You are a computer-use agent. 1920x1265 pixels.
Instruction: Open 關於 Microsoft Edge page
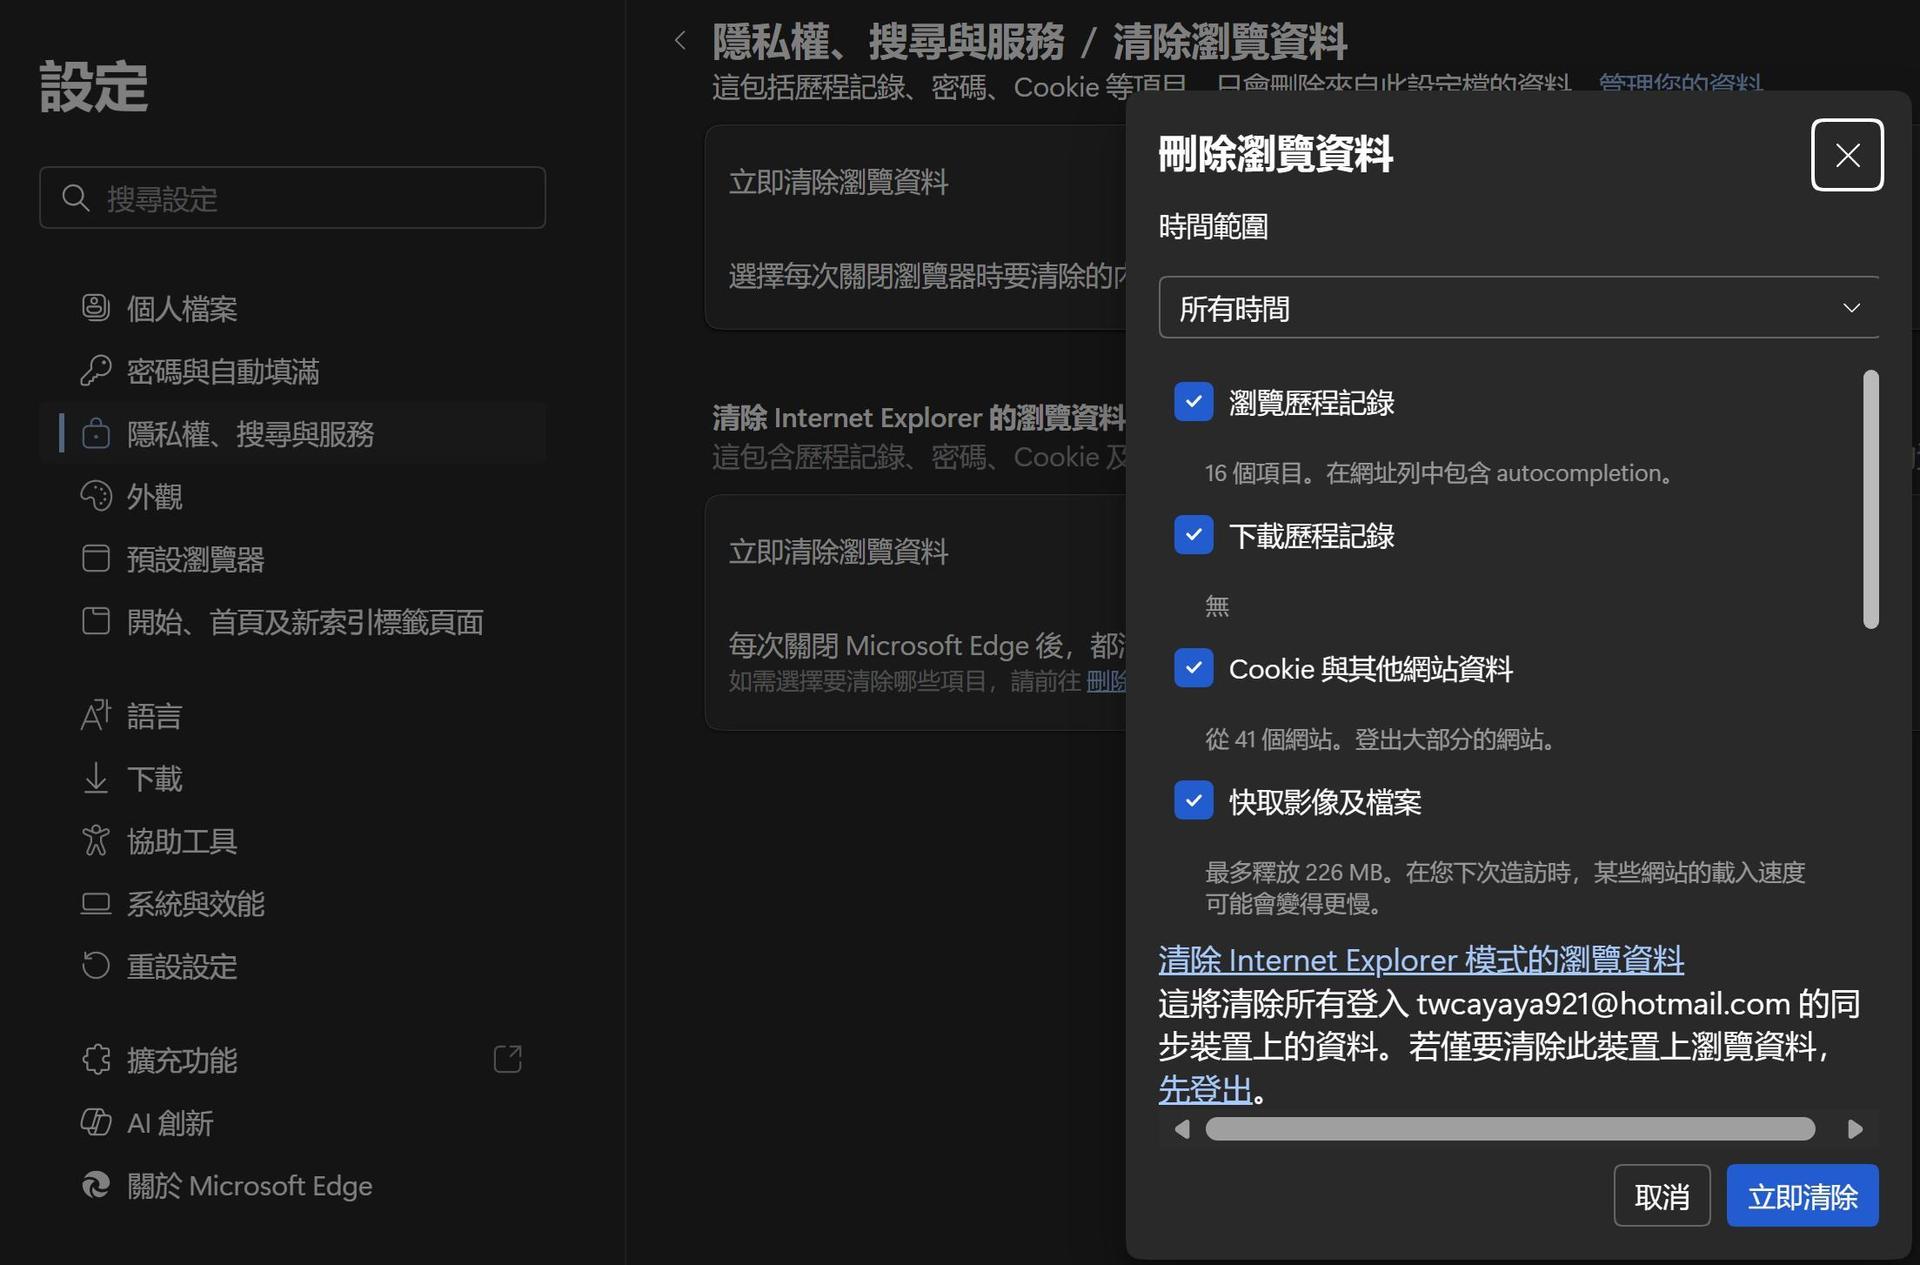click(292, 1185)
